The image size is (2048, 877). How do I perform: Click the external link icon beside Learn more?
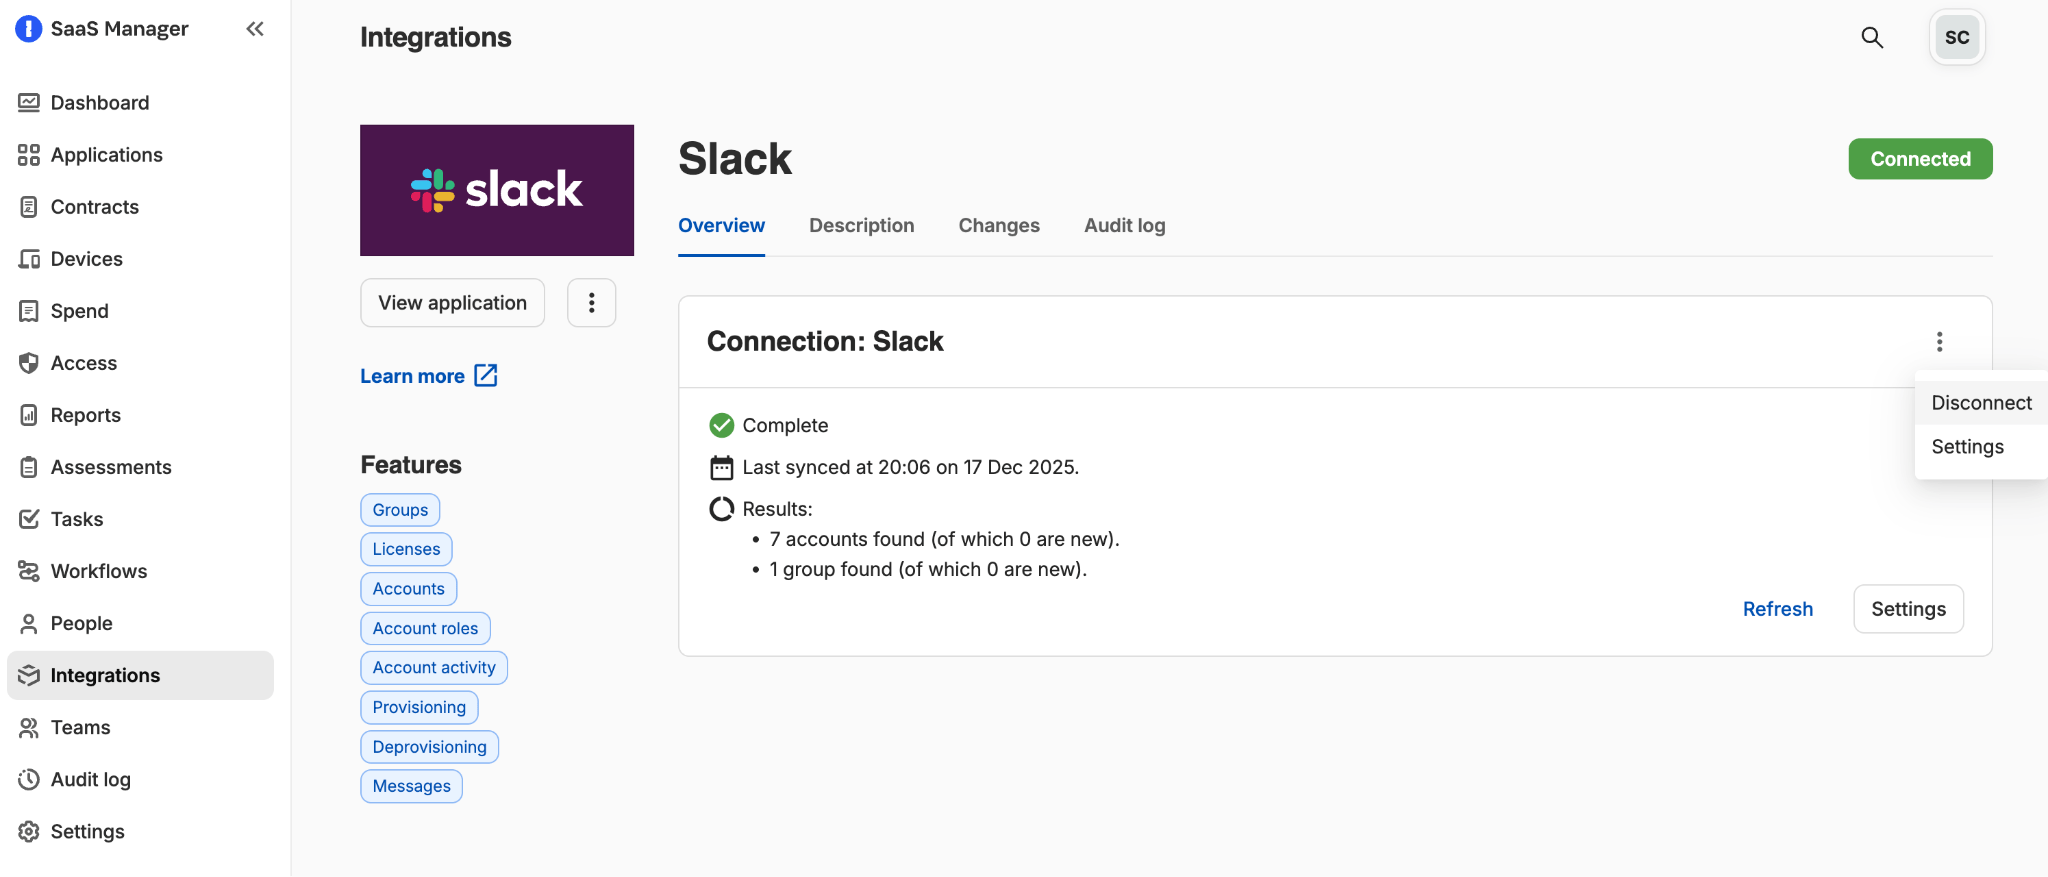(x=486, y=375)
